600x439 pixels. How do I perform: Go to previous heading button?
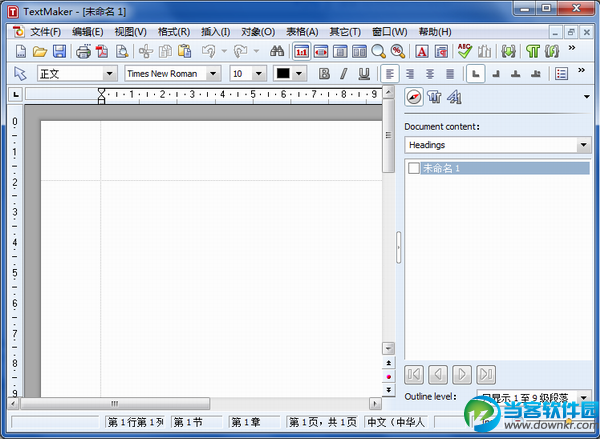click(x=438, y=374)
